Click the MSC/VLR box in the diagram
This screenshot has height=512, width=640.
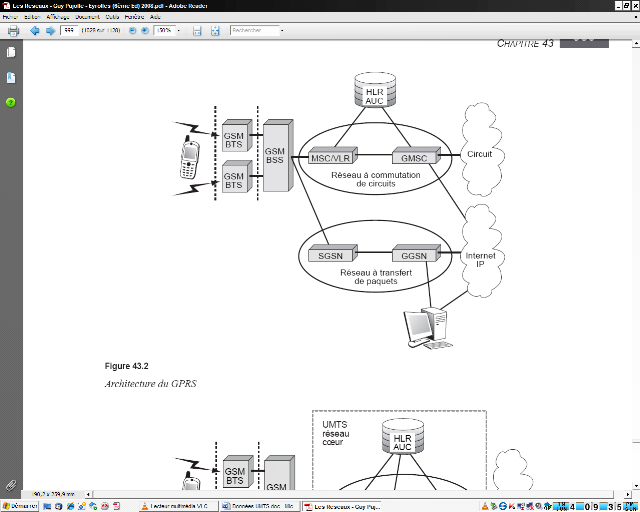coord(333,156)
